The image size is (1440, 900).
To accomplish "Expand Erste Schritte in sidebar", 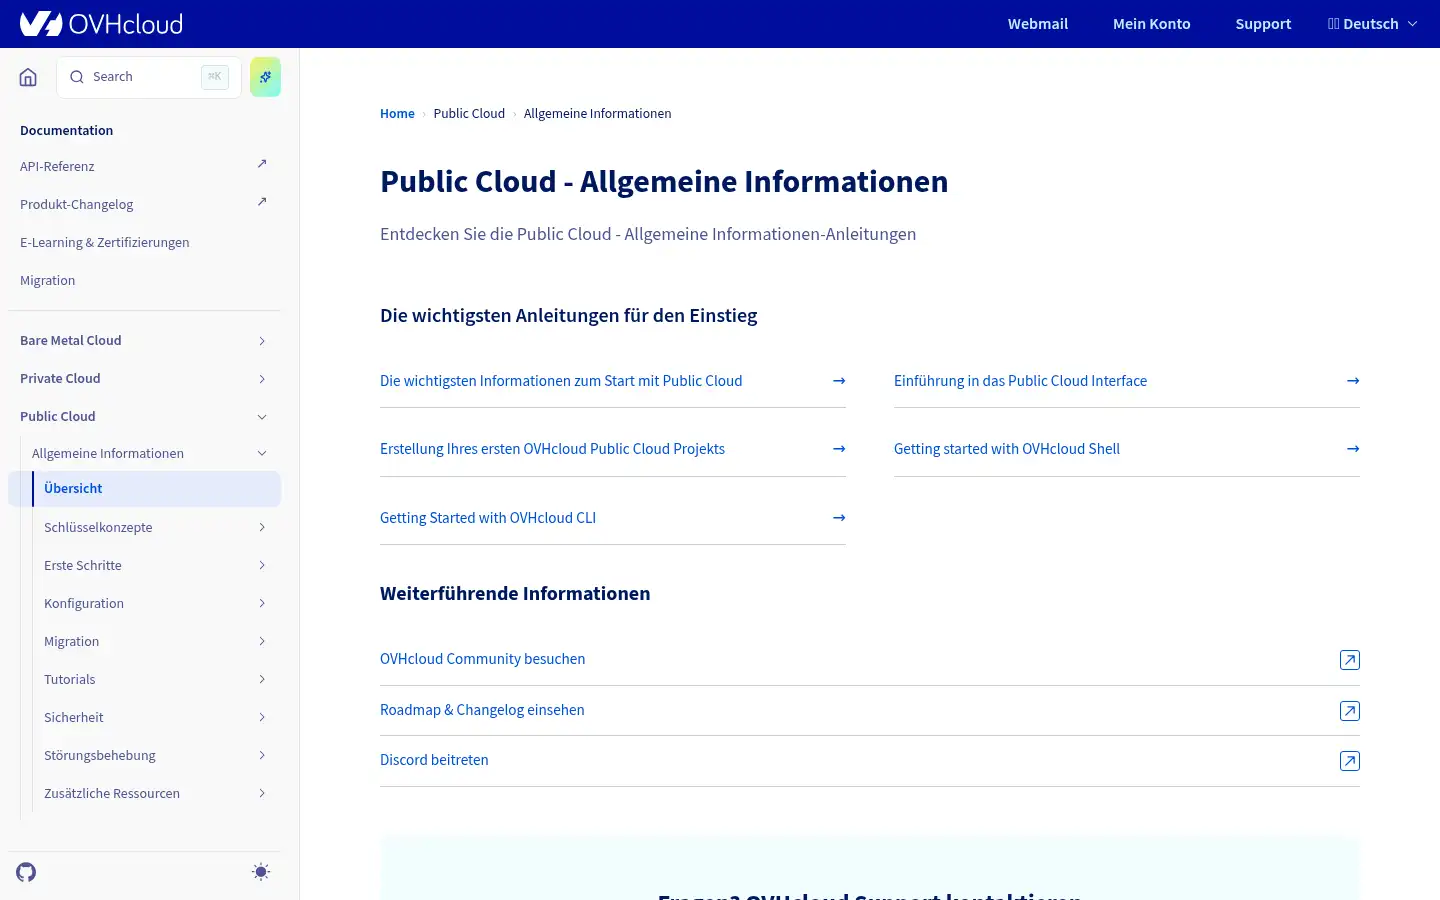I will coord(262,566).
